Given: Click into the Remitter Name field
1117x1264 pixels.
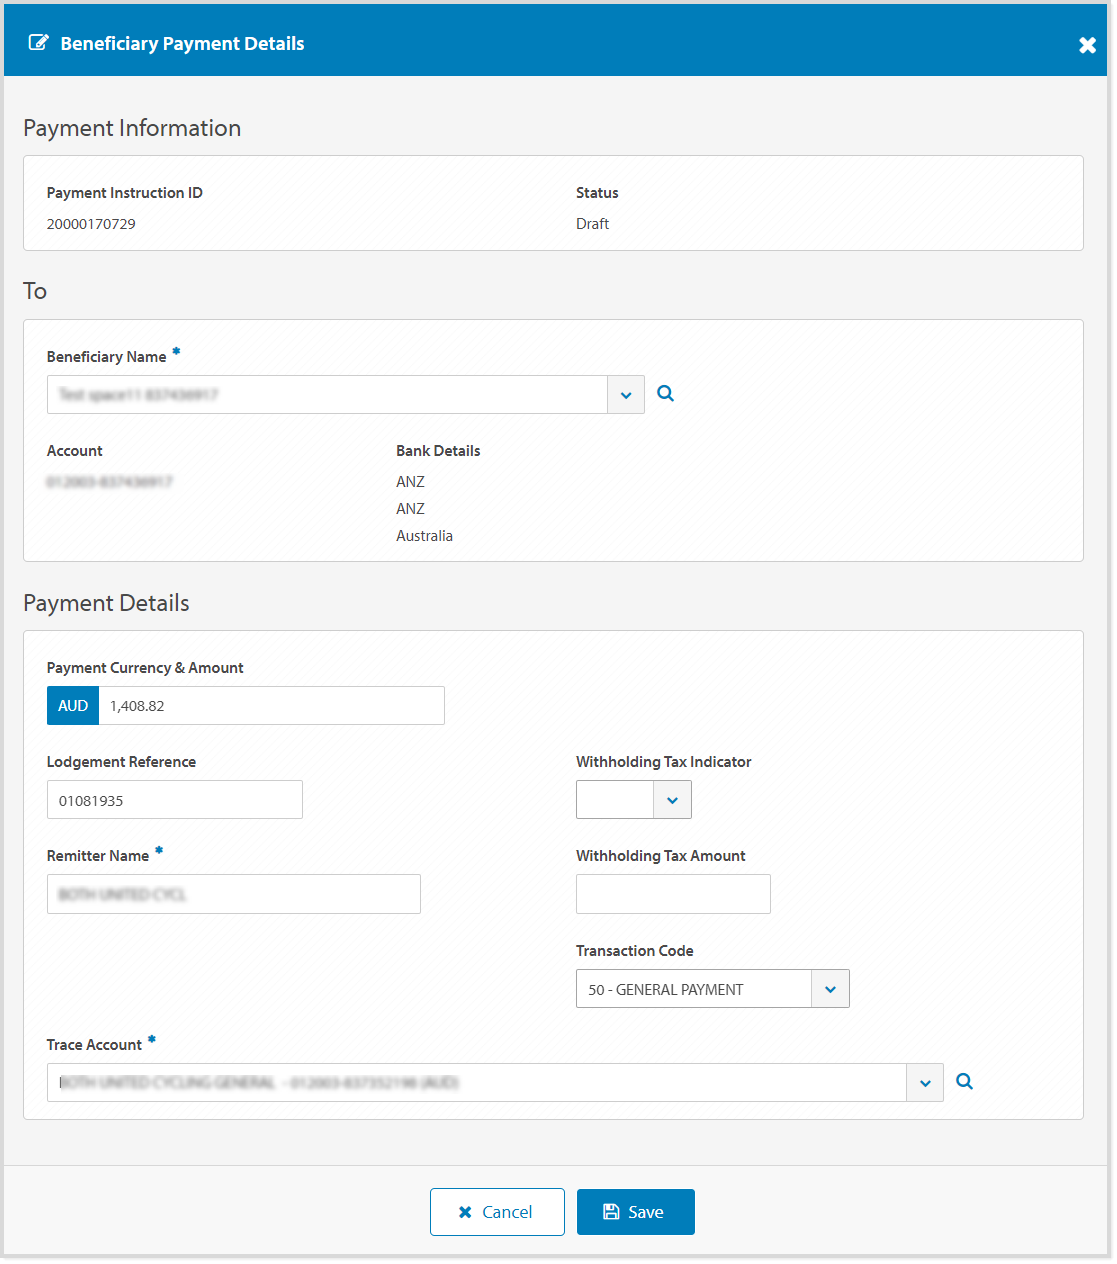Looking at the screenshot, I should click(233, 894).
